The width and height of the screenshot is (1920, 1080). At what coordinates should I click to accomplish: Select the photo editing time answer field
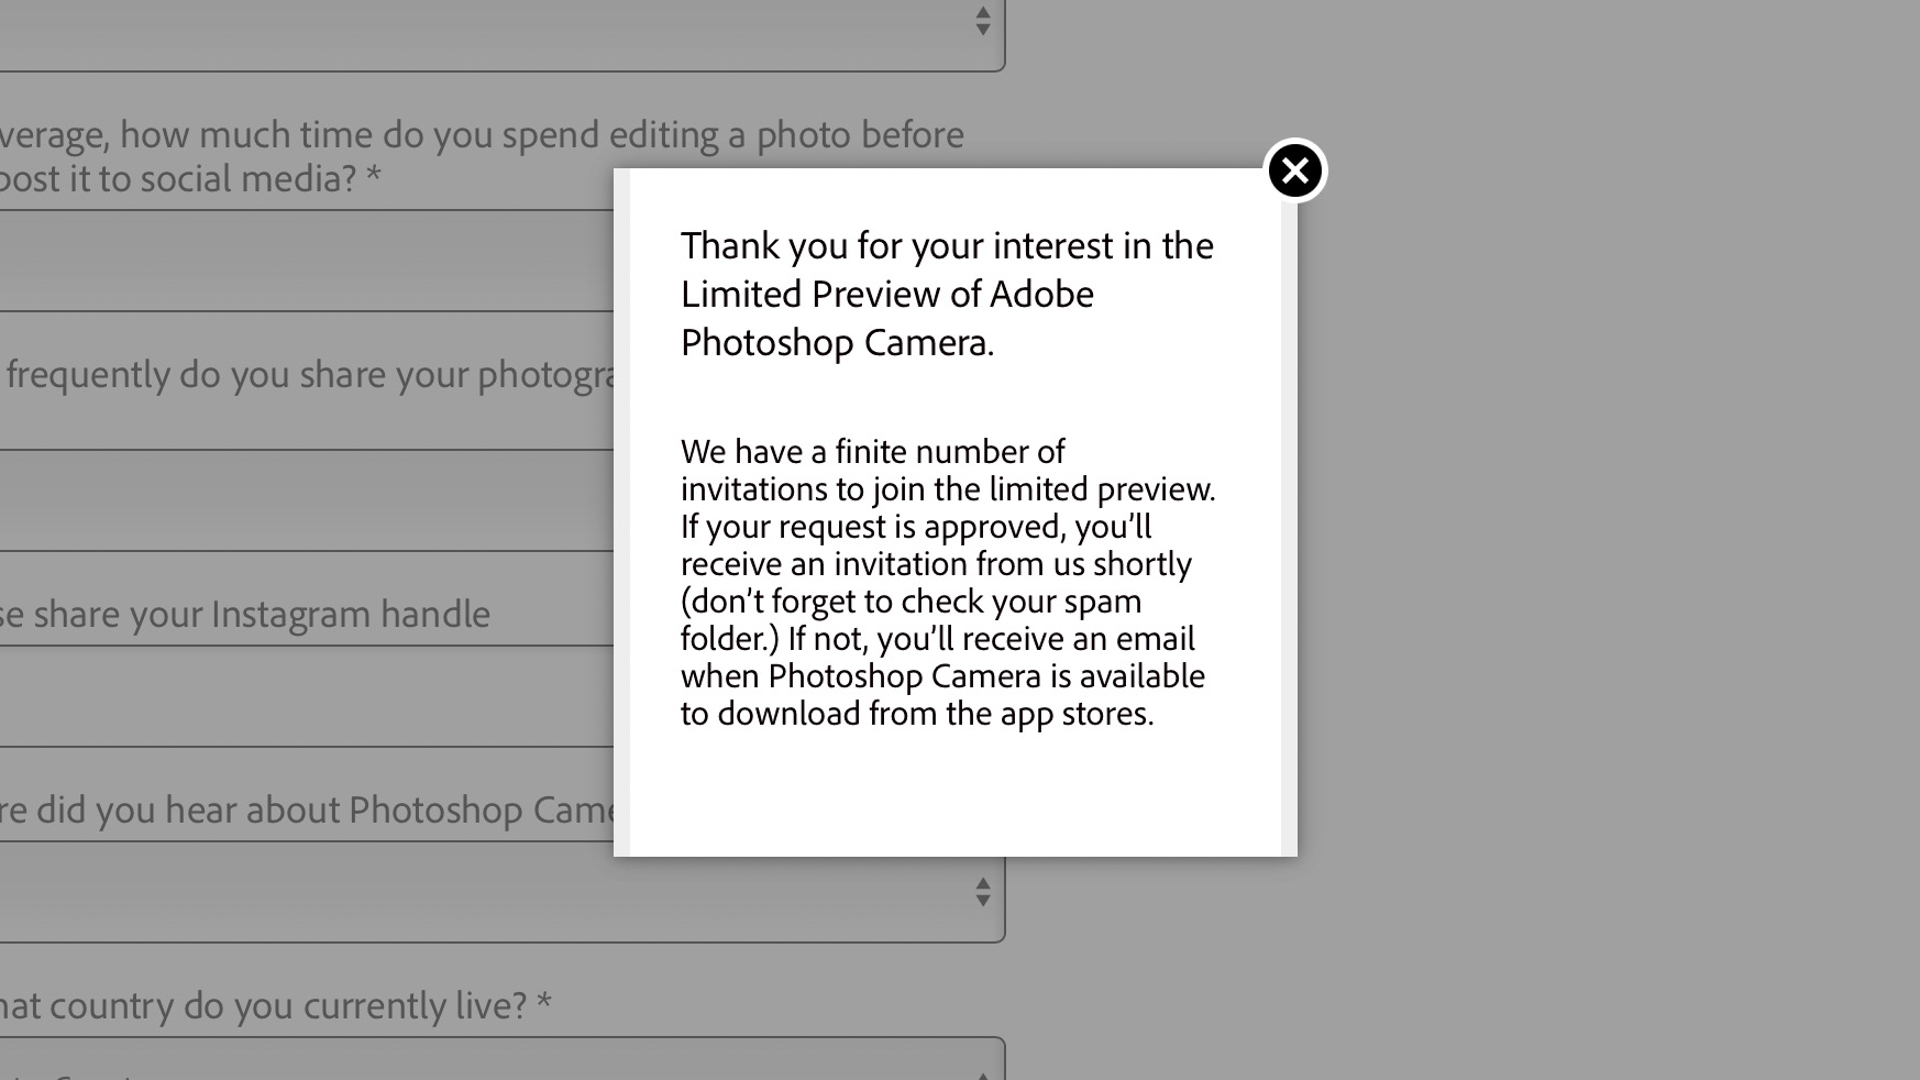pyautogui.click(x=306, y=261)
